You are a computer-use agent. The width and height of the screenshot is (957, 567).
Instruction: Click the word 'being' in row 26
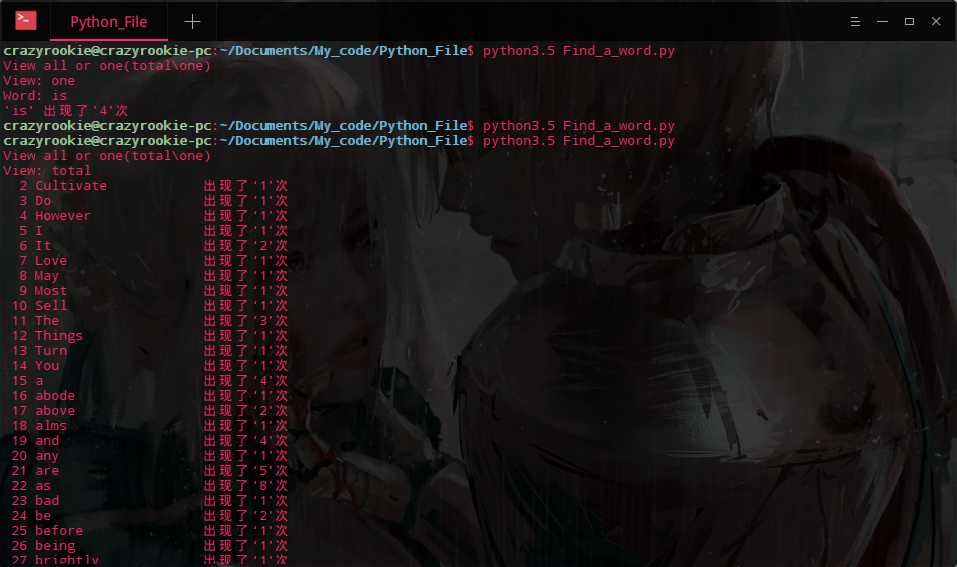55,546
